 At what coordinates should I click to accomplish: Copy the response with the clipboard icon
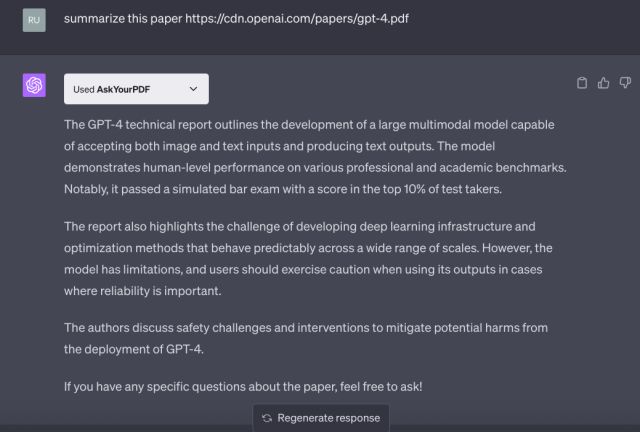point(582,83)
